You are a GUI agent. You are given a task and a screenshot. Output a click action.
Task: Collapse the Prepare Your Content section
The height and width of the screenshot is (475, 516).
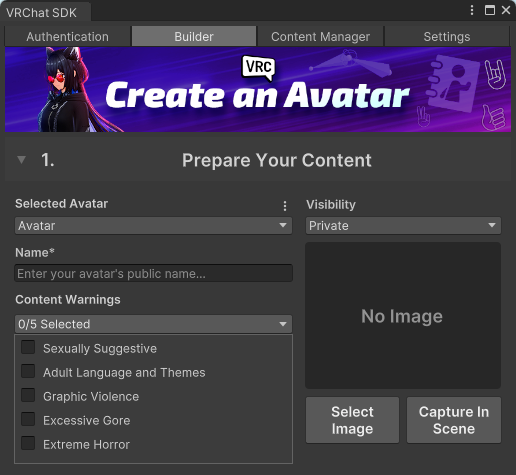pos(21,160)
